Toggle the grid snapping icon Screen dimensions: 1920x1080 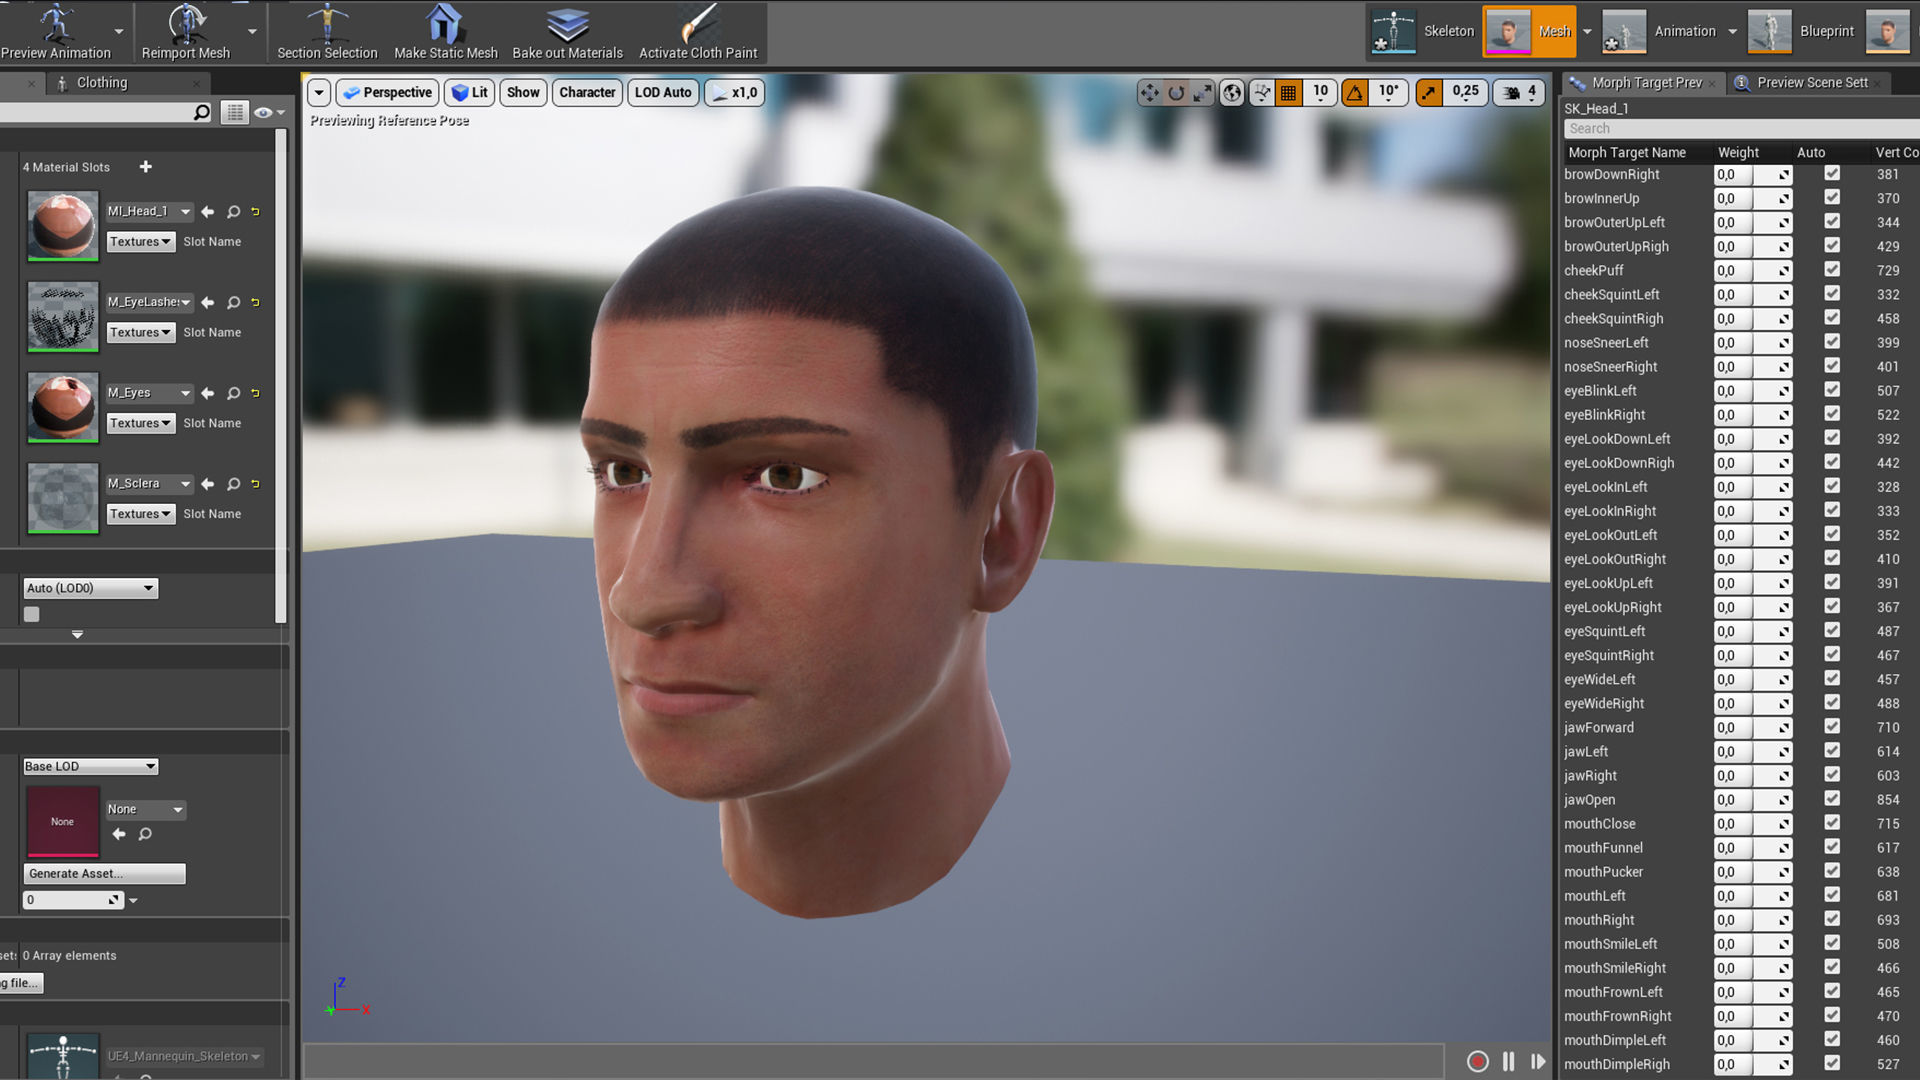1288,93
